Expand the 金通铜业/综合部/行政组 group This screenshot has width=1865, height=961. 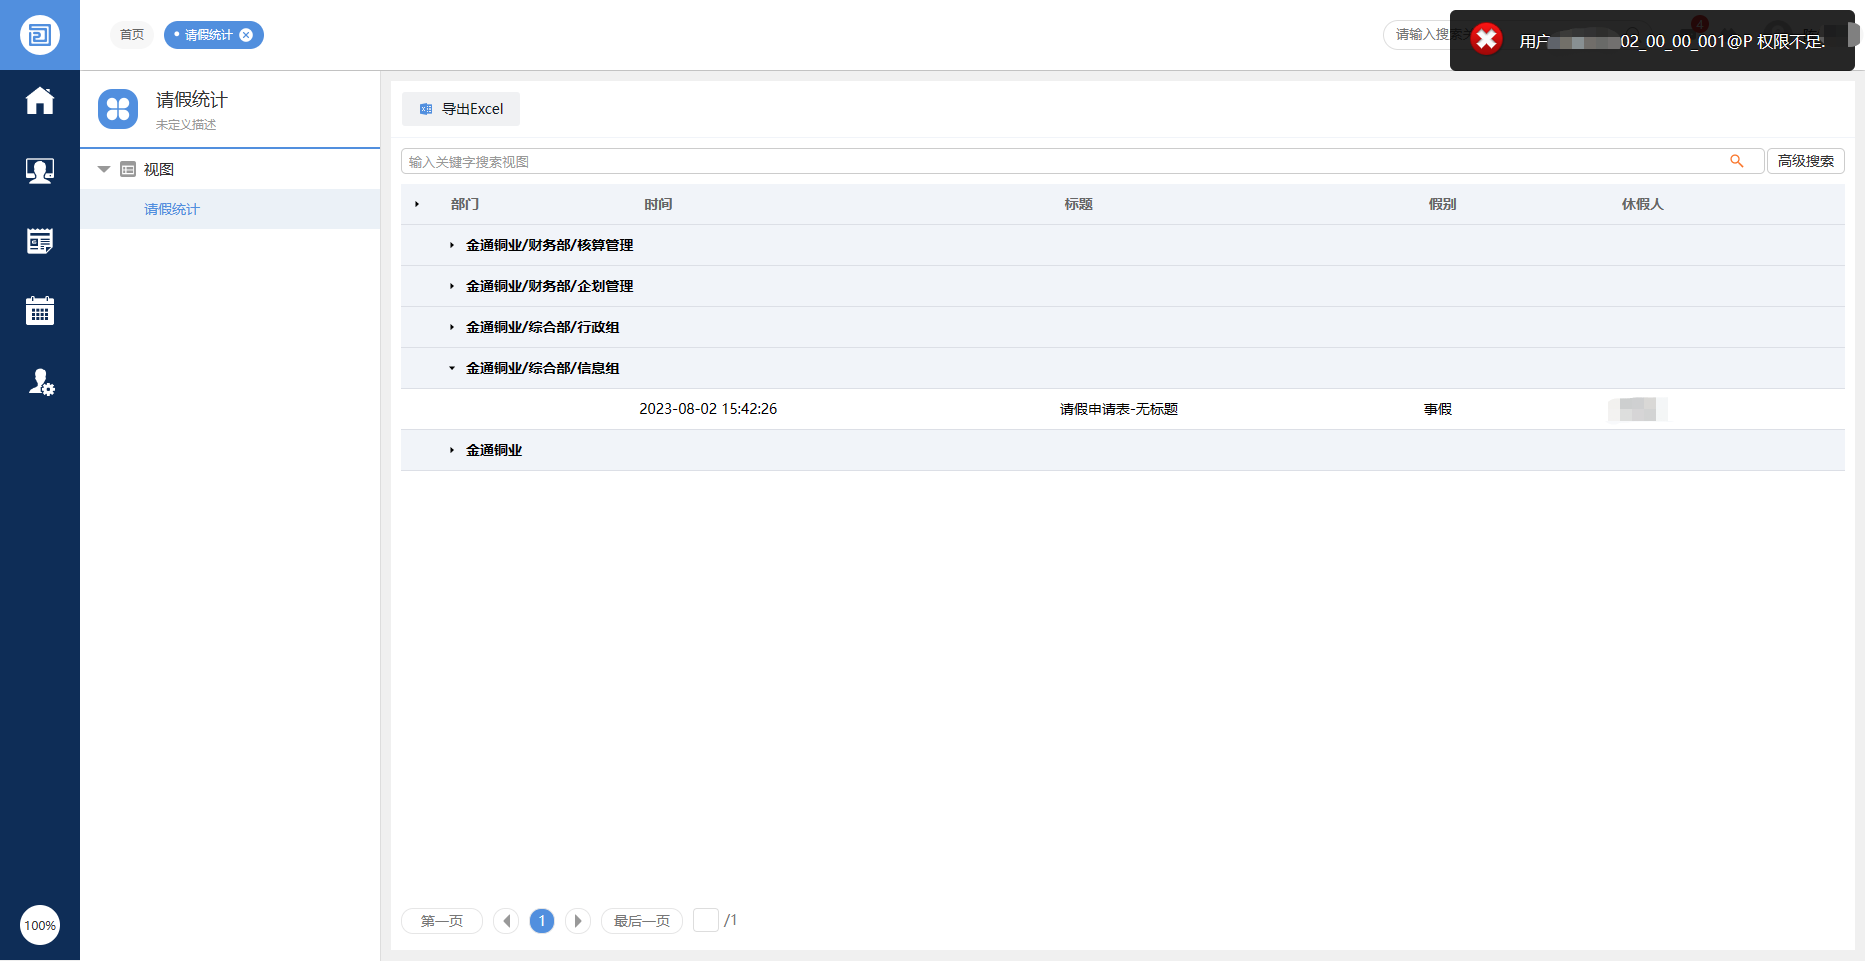click(452, 327)
